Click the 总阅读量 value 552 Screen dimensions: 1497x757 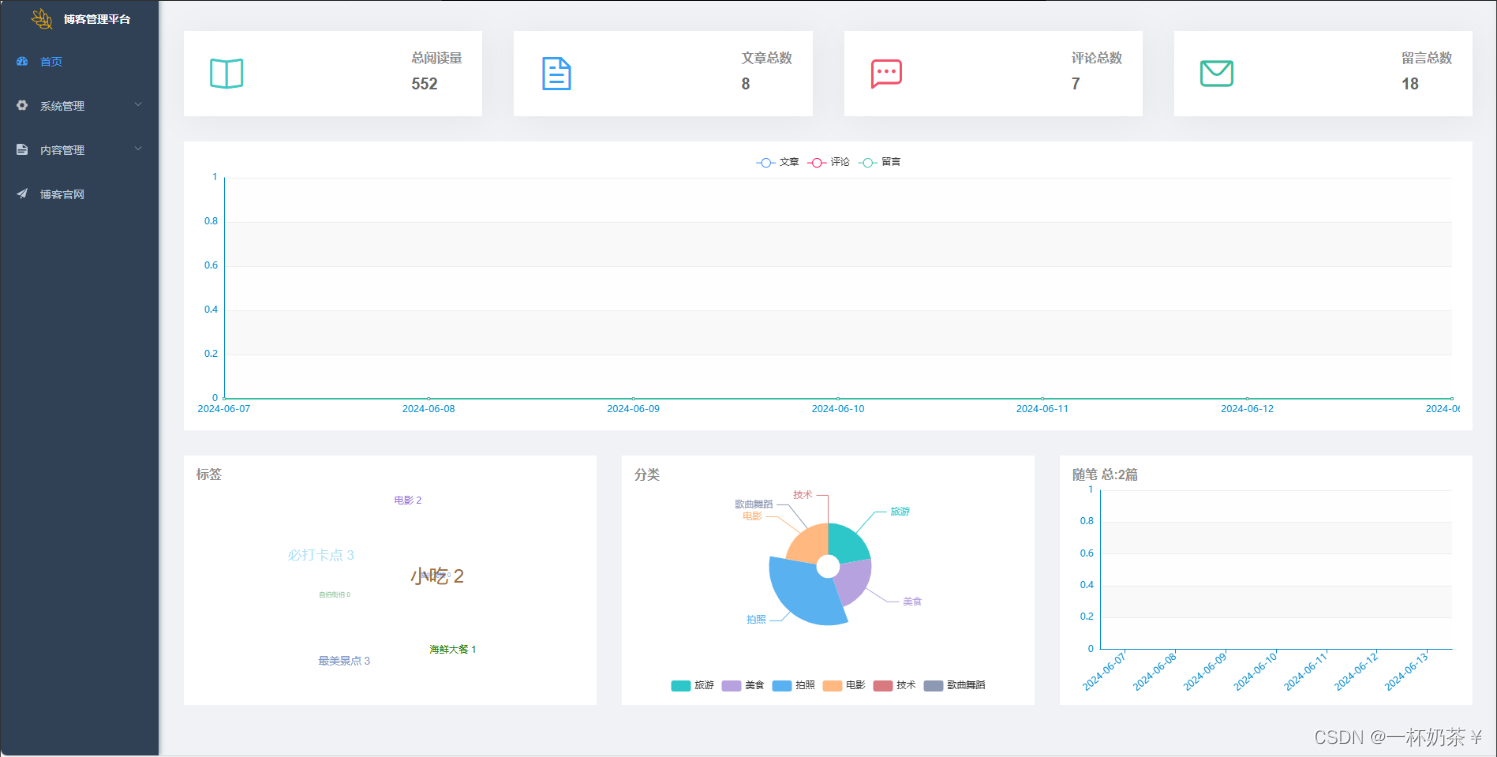[x=425, y=84]
